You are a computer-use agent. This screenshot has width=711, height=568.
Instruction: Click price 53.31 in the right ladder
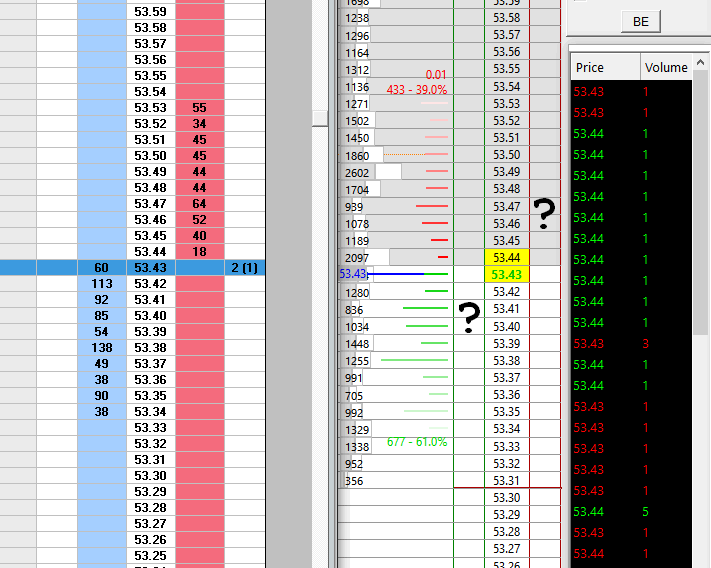point(506,481)
